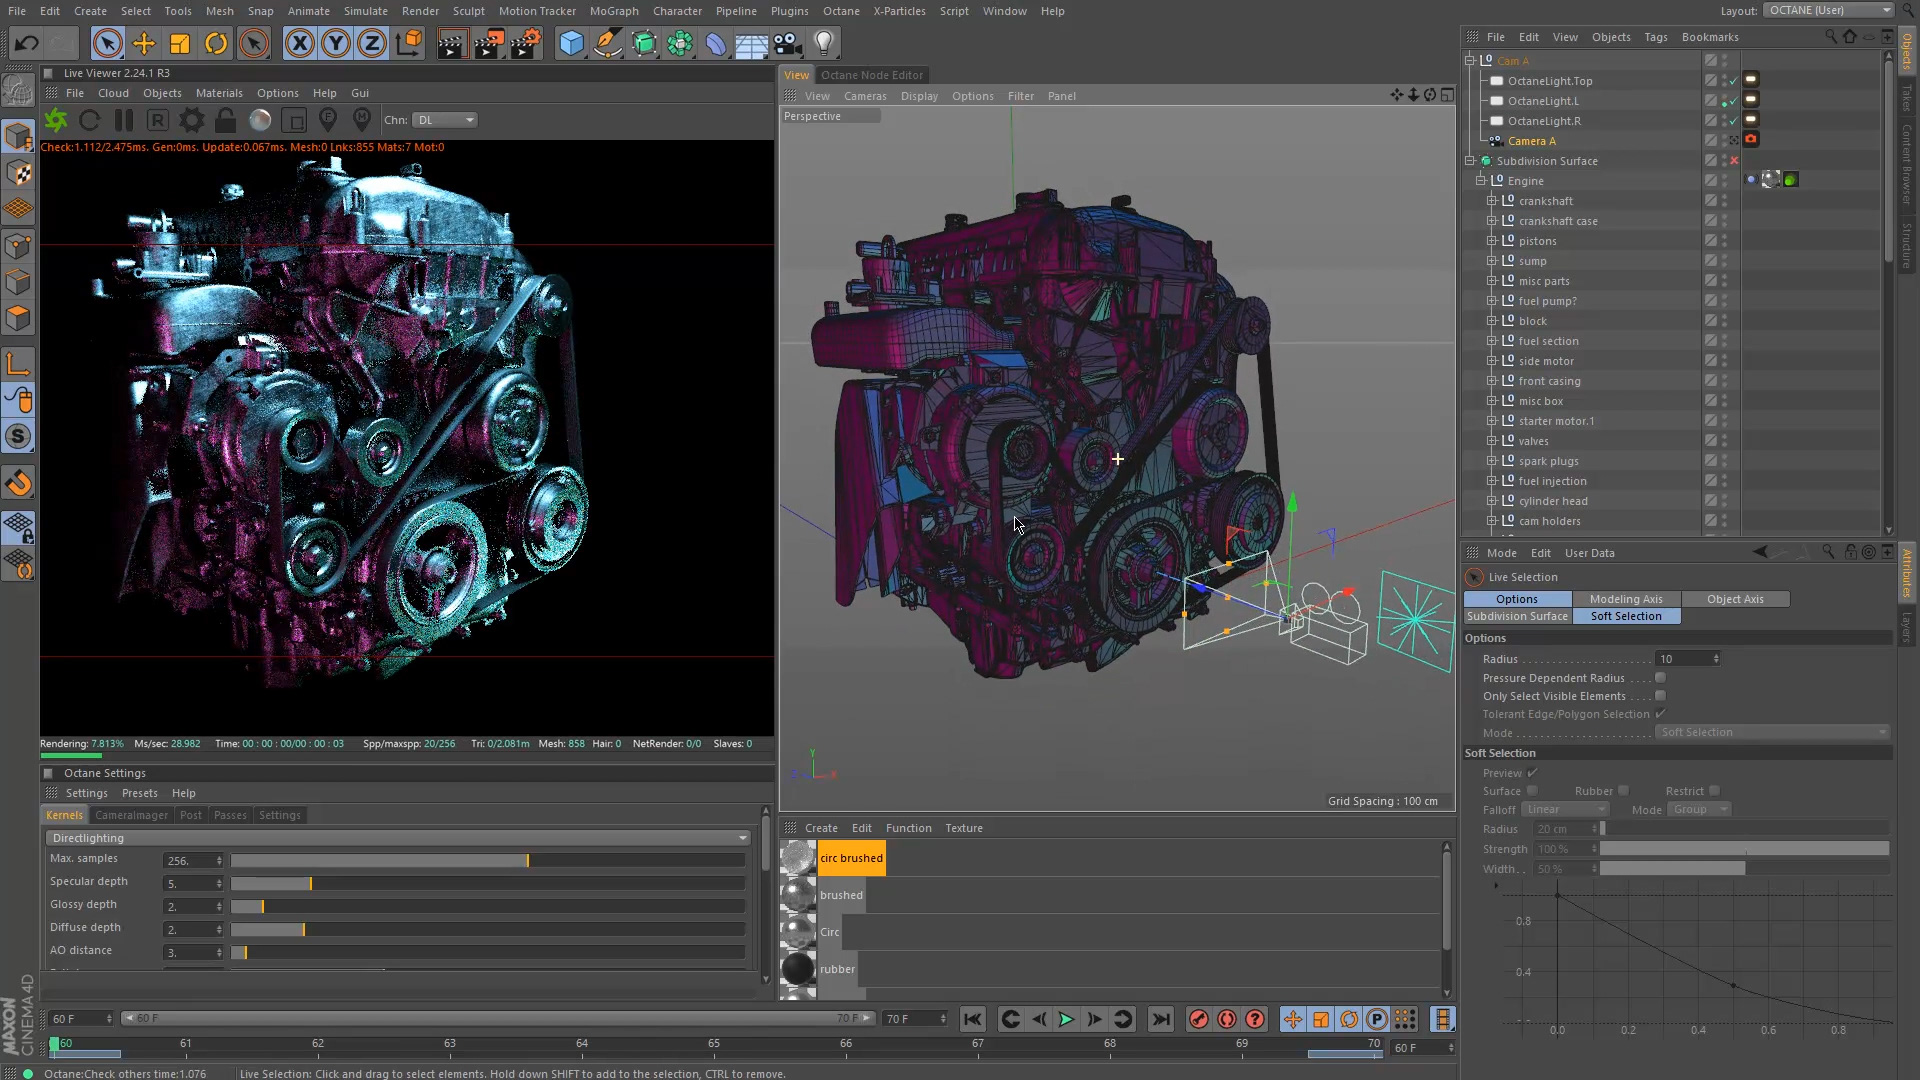Select the Move tool in top toolbar
Viewport: 1920px width, 1080px height.
click(x=144, y=43)
